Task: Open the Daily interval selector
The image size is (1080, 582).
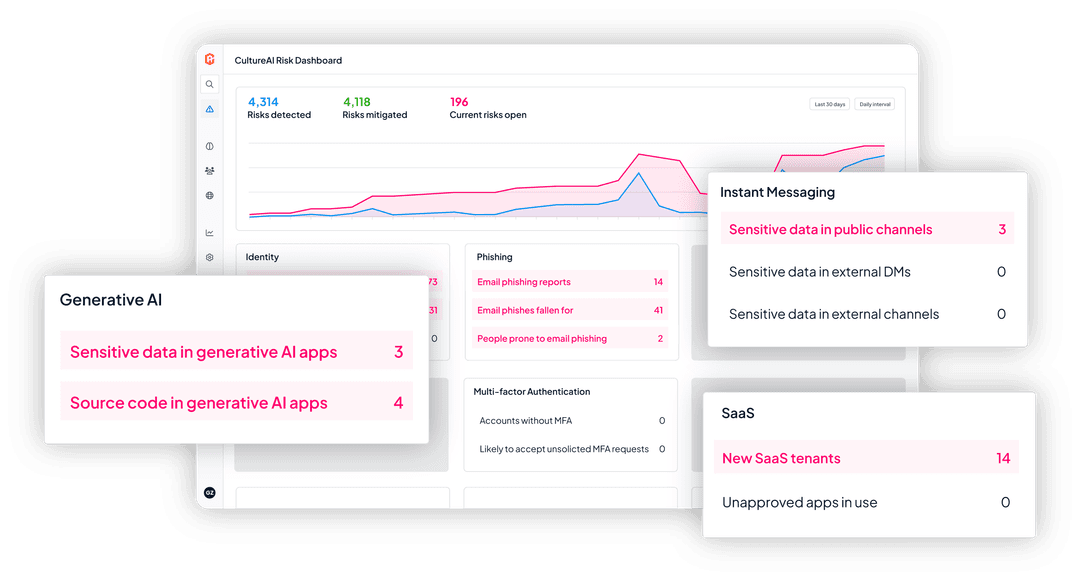Action: tap(875, 104)
